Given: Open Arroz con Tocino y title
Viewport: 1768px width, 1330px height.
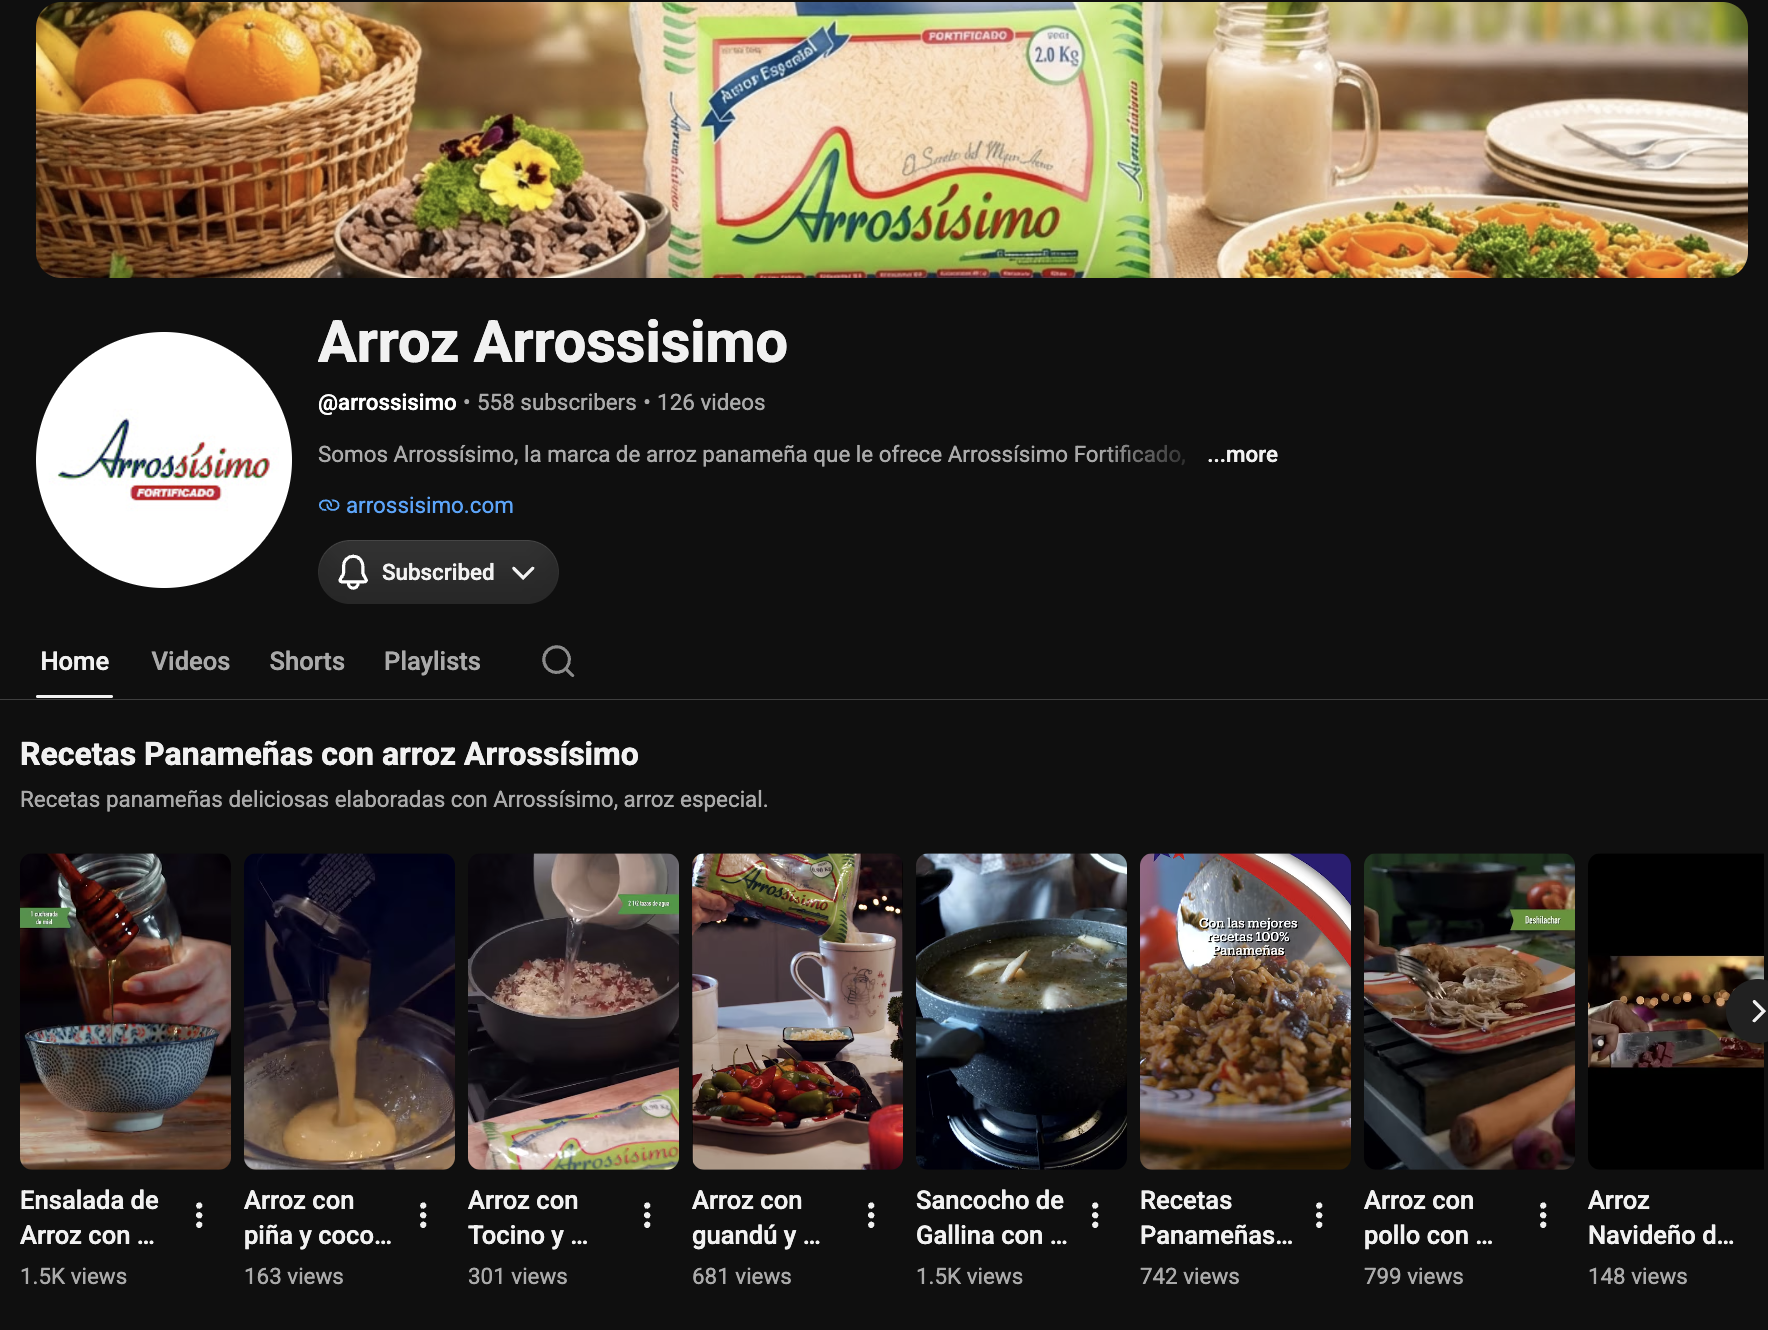Looking at the screenshot, I should pyautogui.click(x=528, y=1217).
